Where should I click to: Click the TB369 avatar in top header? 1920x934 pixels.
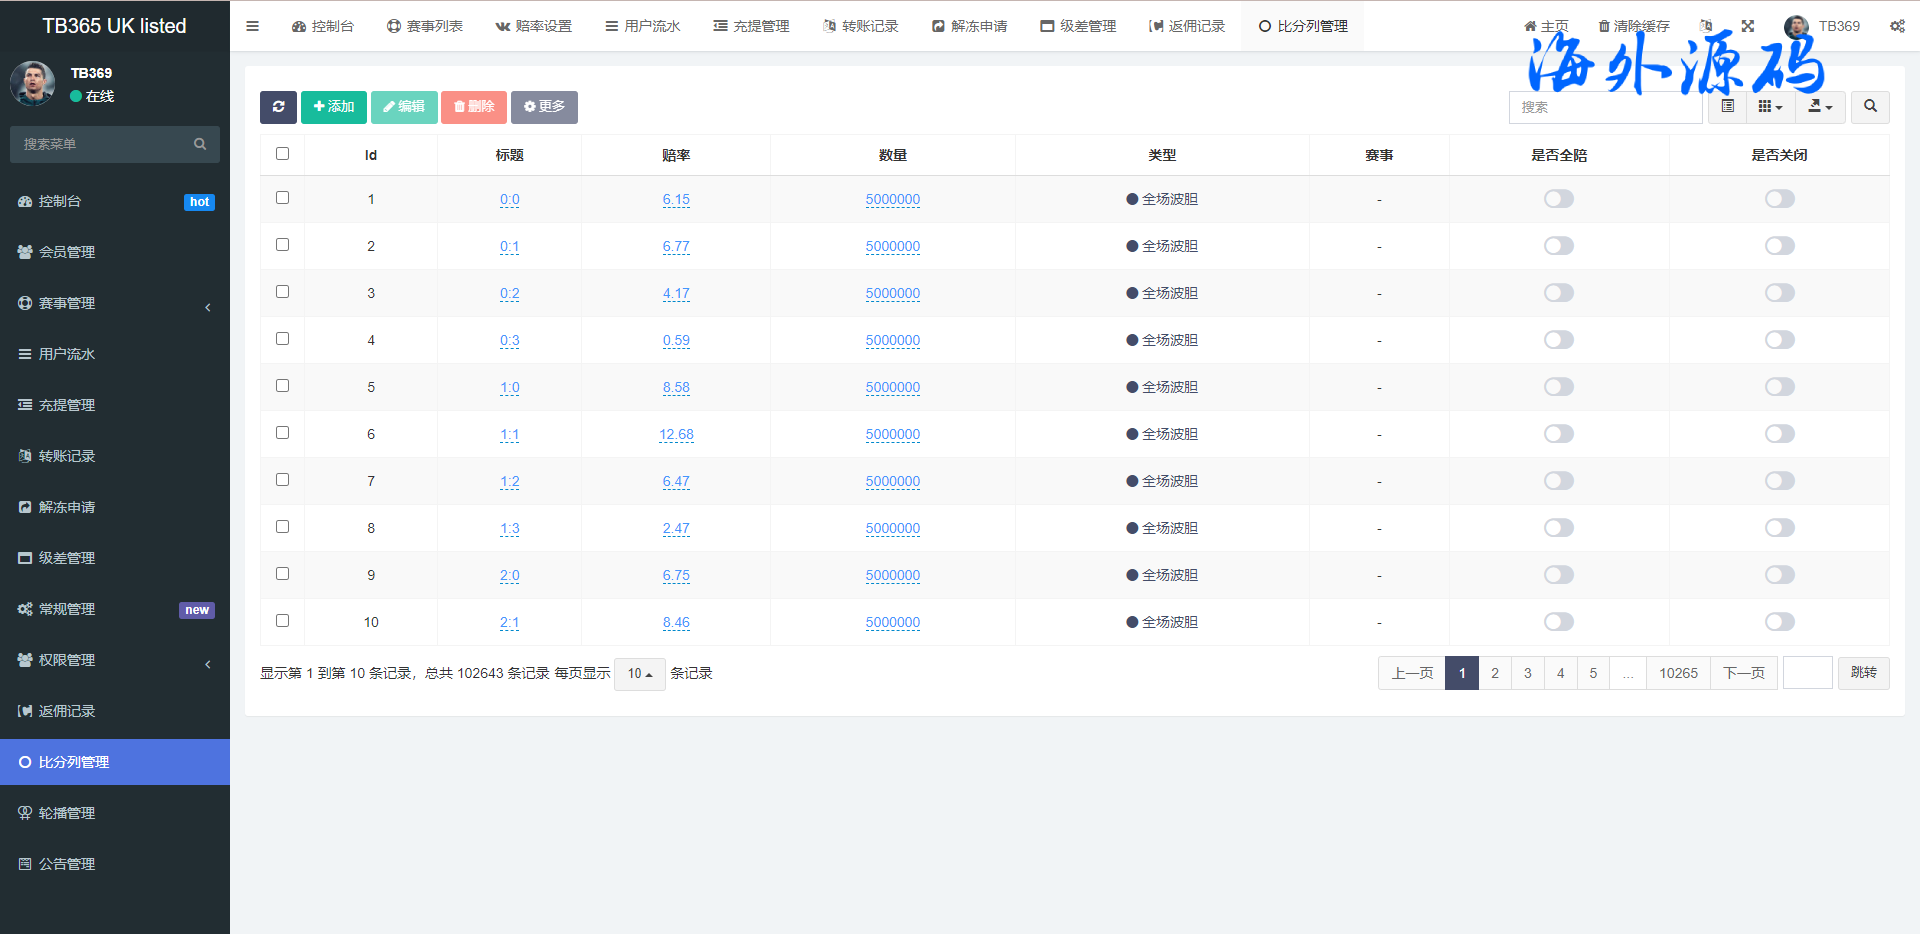pos(1796,26)
